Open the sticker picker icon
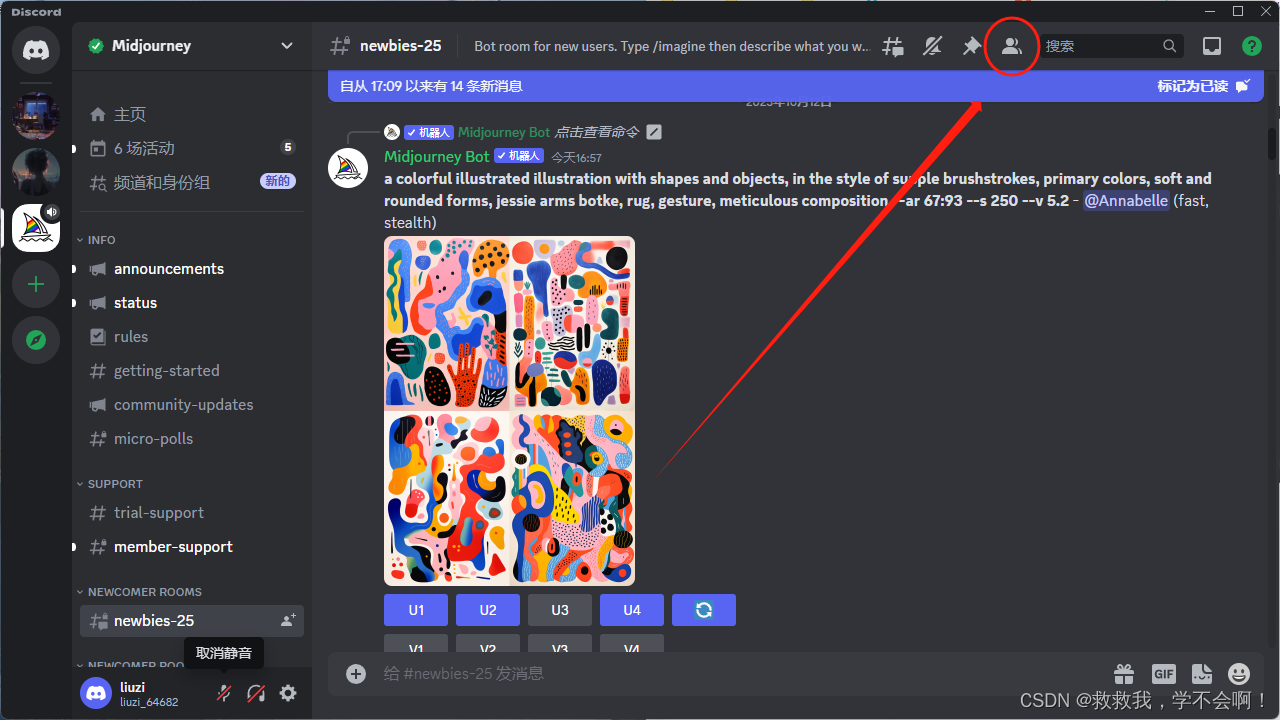The height and width of the screenshot is (720, 1280). 1201,674
